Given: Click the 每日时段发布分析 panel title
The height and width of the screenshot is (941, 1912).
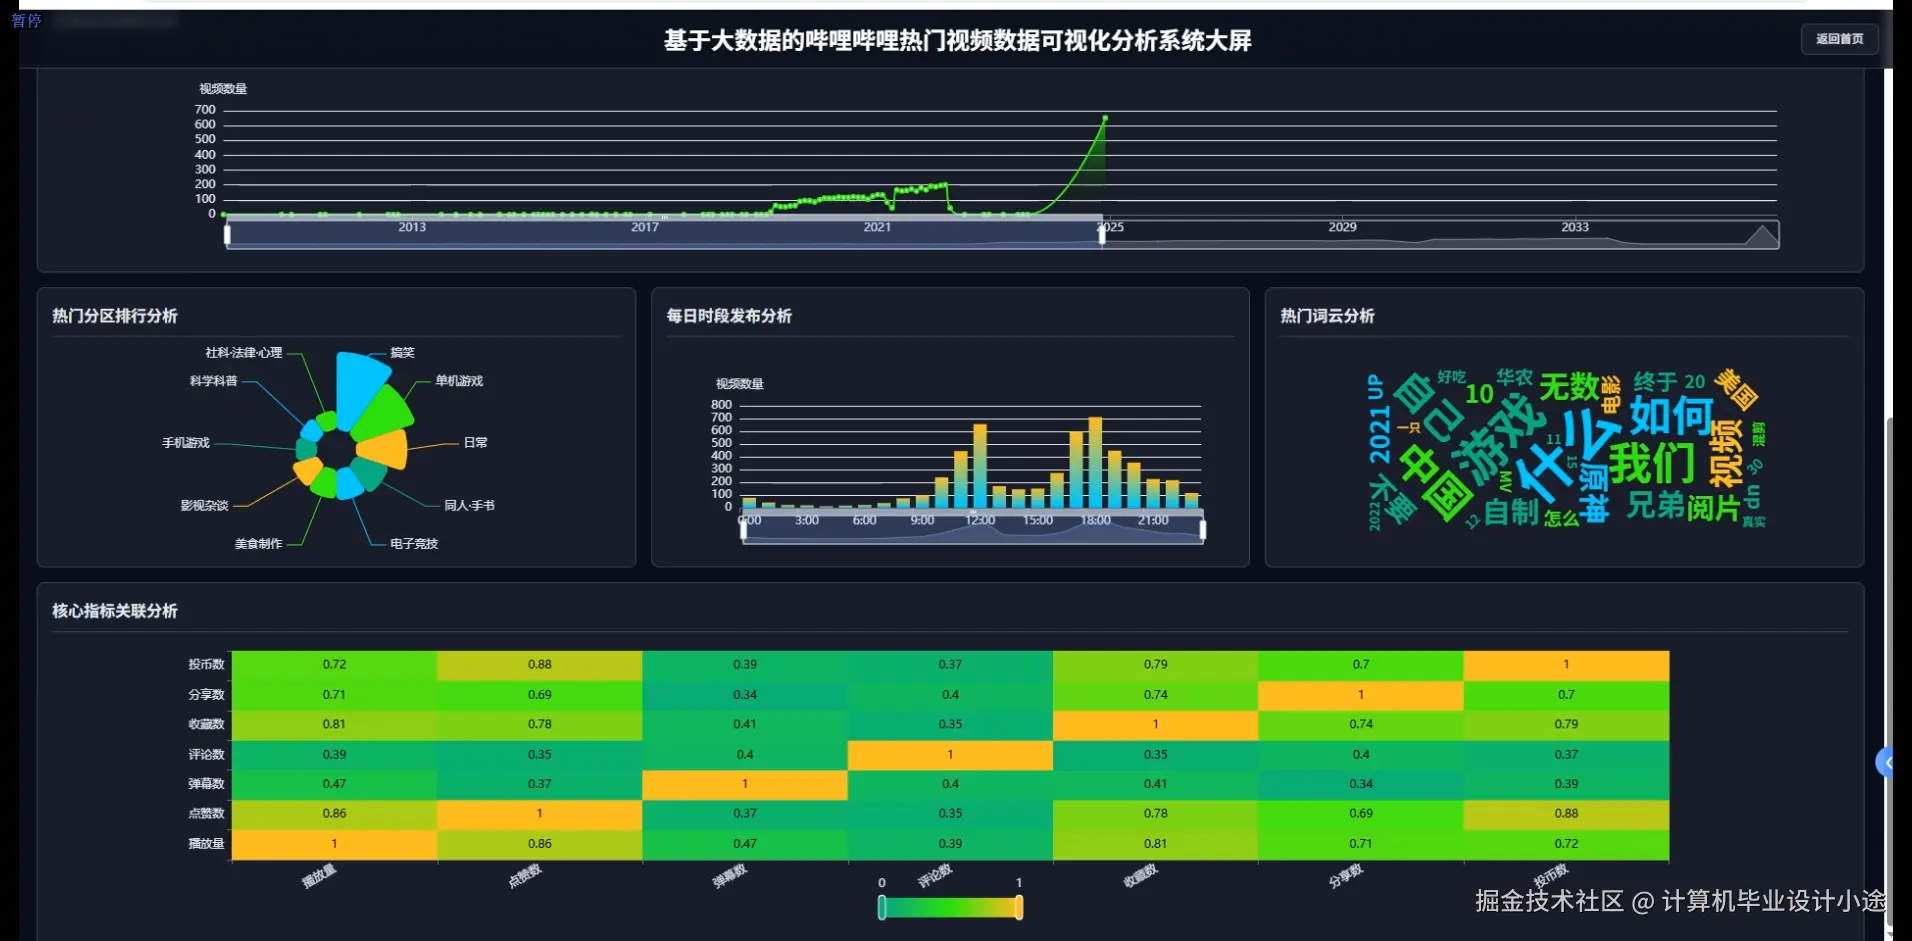Looking at the screenshot, I should (729, 316).
